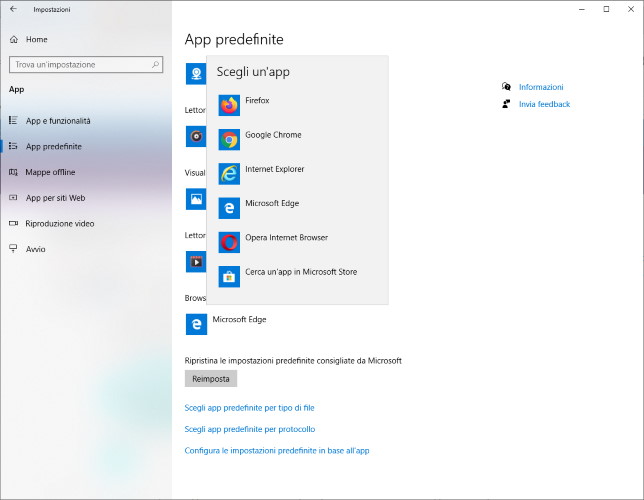This screenshot has width=644, height=500.
Task: Click the Scegli un'app popup title
Action: (x=253, y=72)
